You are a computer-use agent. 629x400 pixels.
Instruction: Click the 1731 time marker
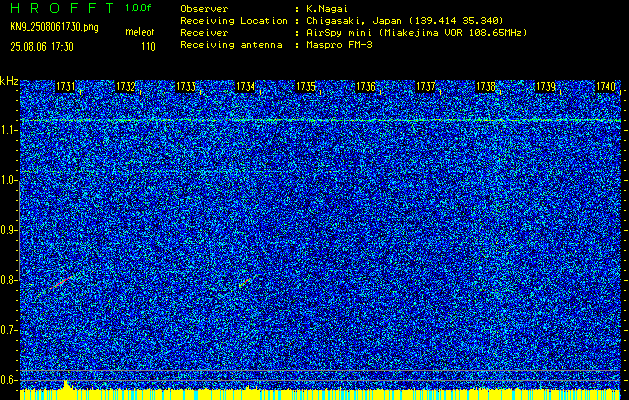point(65,87)
